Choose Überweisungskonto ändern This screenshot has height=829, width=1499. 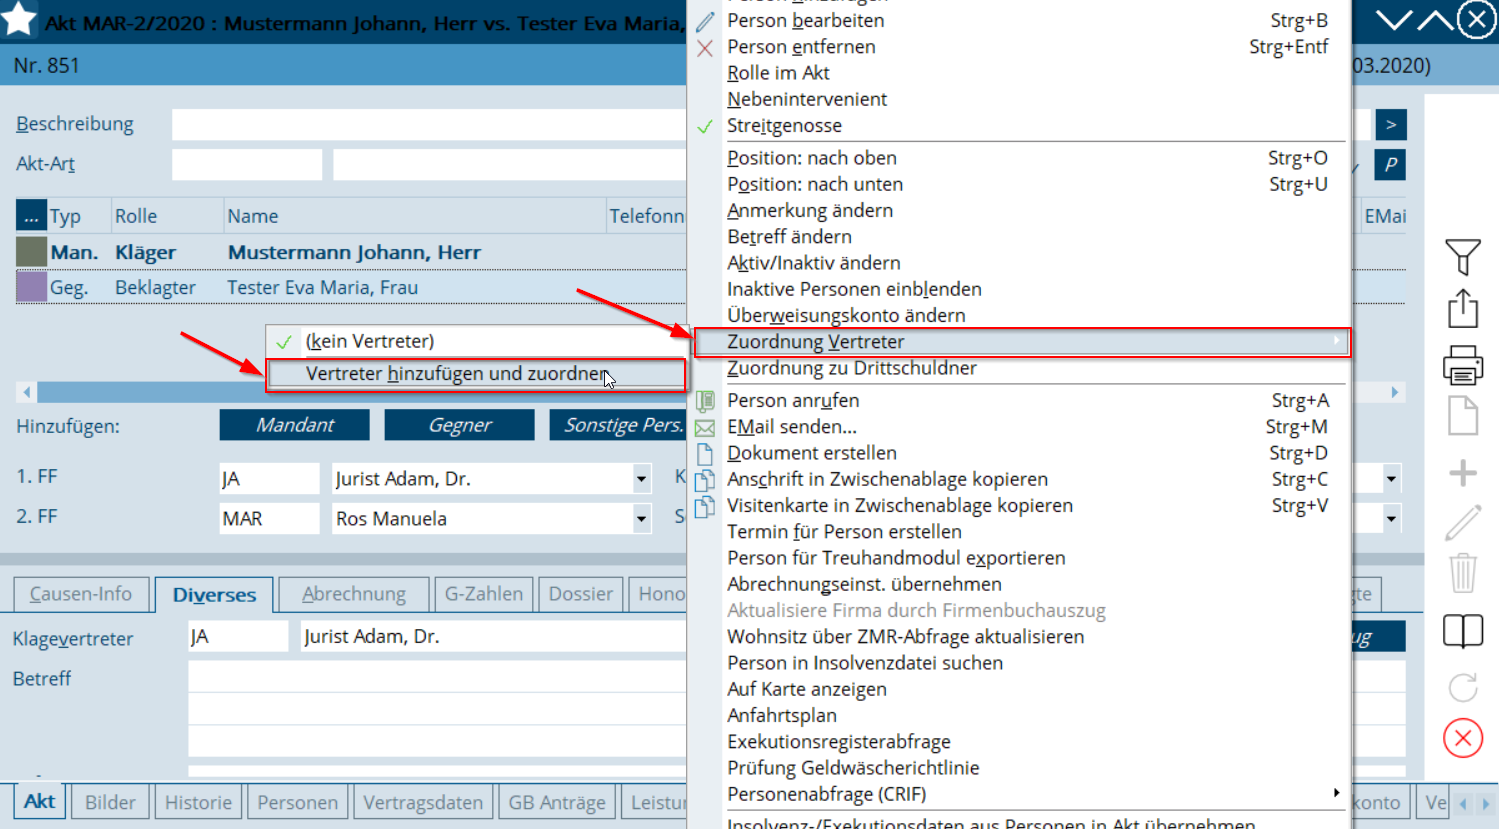coord(1020,315)
